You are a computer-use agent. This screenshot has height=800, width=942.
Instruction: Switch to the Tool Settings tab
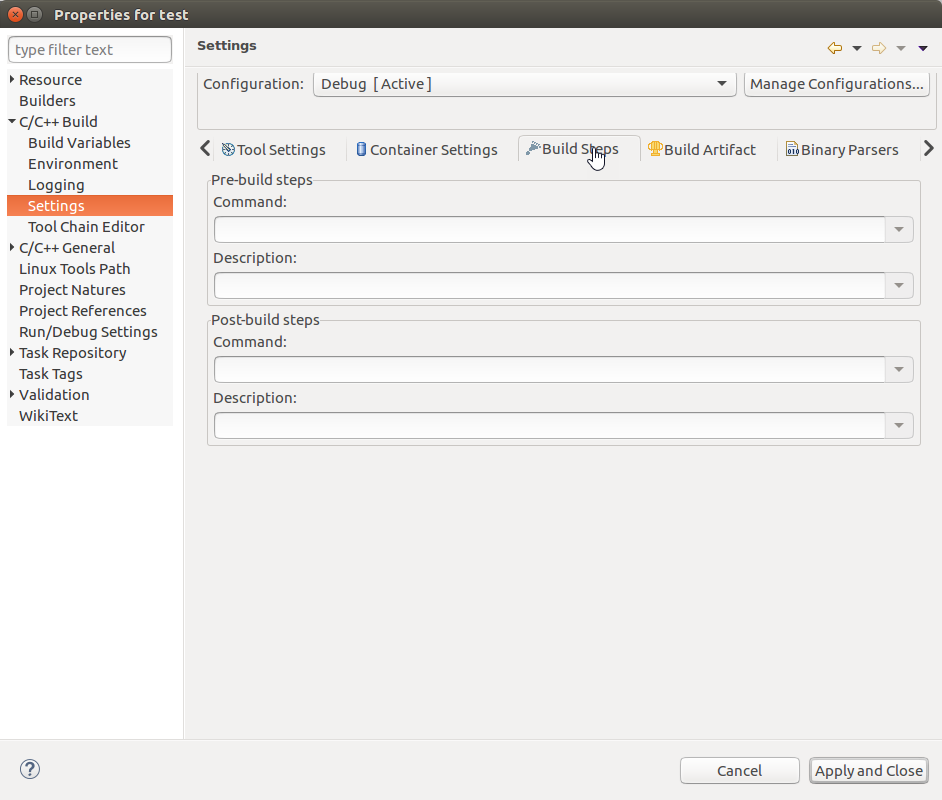tap(273, 150)
